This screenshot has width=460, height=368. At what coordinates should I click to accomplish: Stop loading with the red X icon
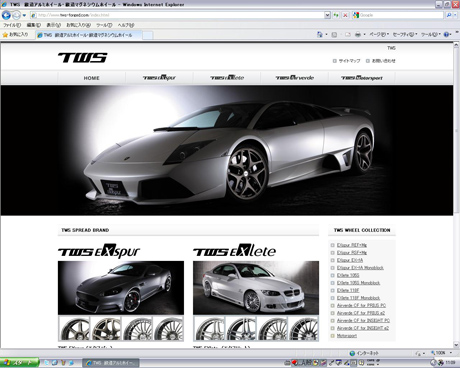click(x=345, y=15)
